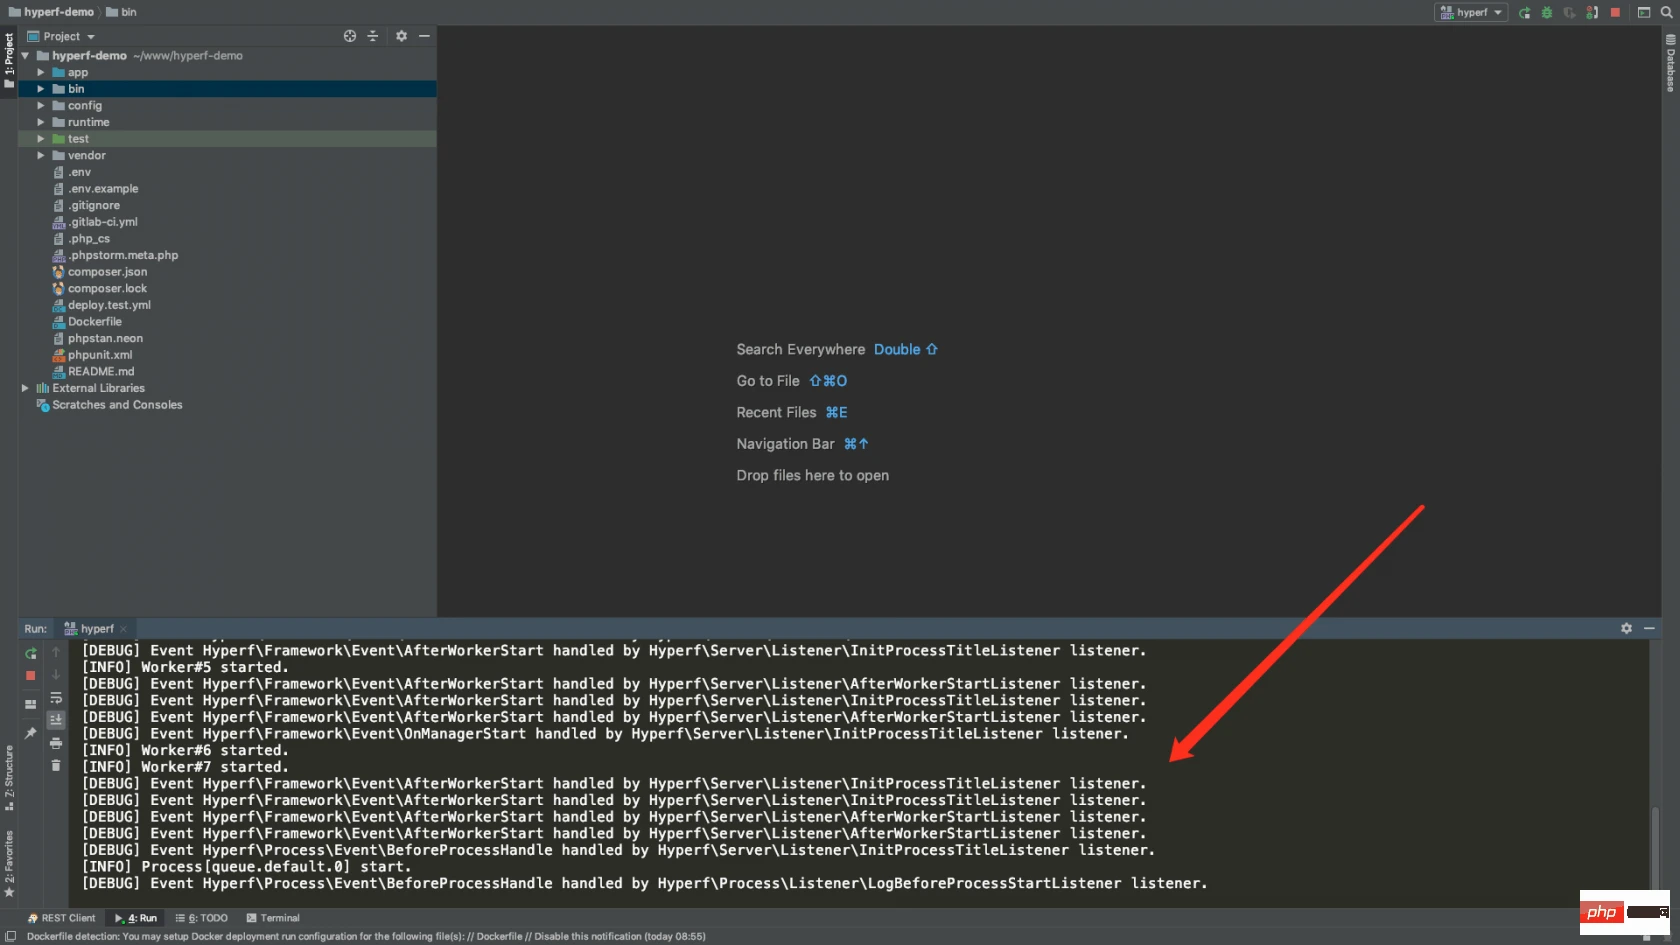Screen dimensions: 1680x945
Task: Open the Project view dropdown
Action: pos(62,36)
